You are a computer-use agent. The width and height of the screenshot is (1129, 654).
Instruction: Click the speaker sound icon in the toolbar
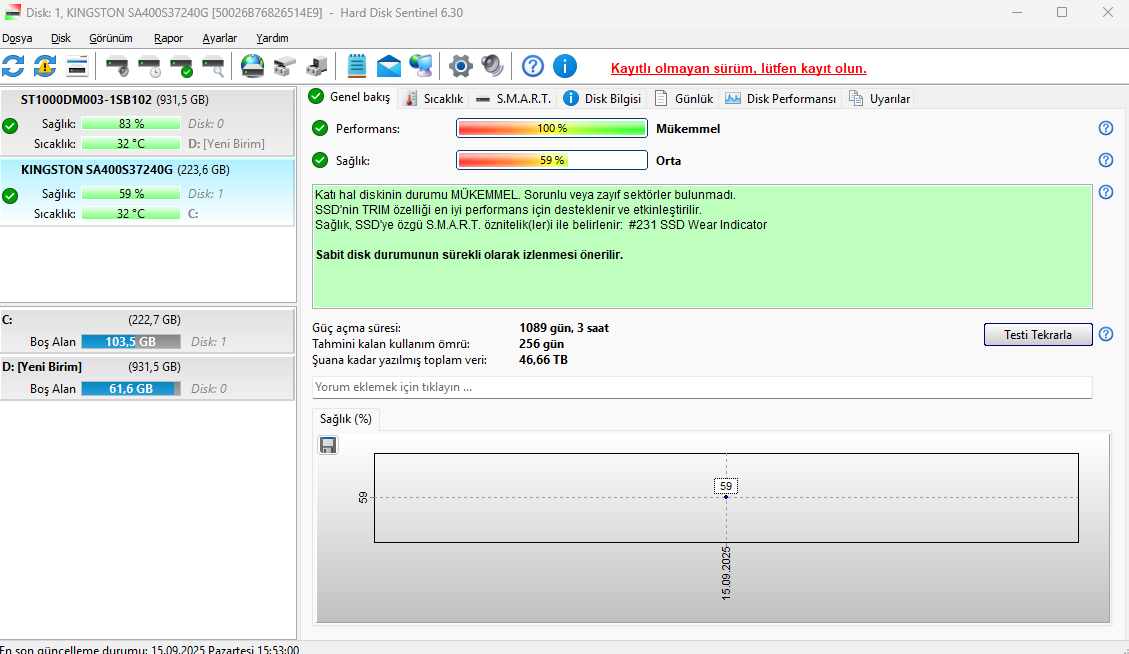(492, 66)
